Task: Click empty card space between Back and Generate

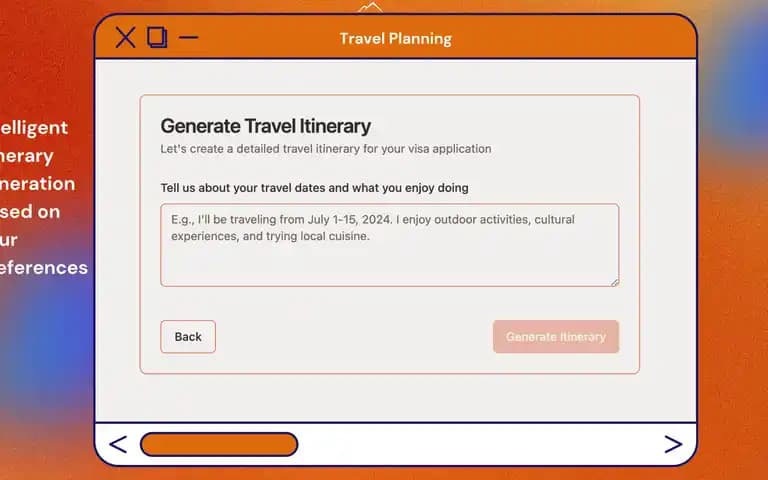Action: (x=354, y=336)
